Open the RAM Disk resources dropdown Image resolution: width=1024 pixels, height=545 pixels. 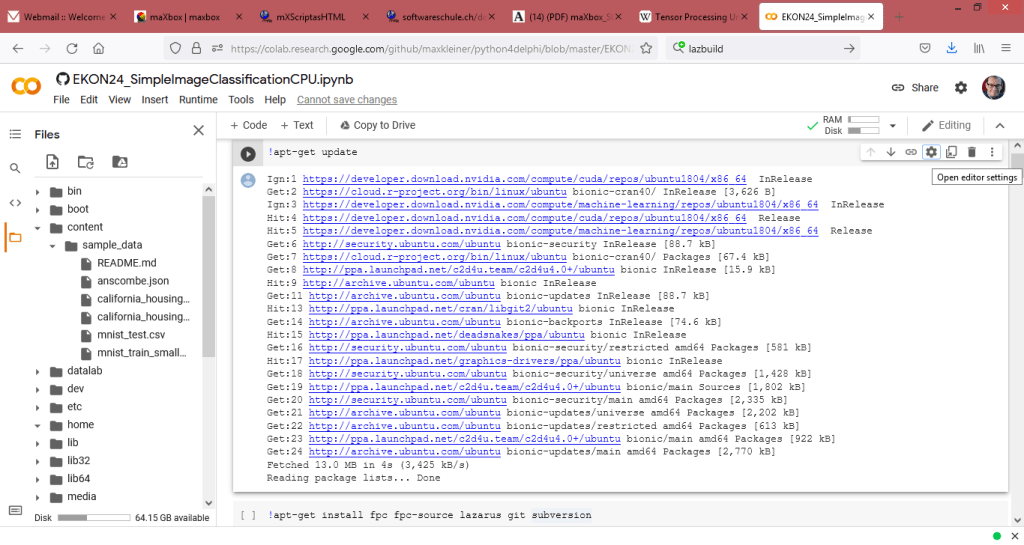892,126
